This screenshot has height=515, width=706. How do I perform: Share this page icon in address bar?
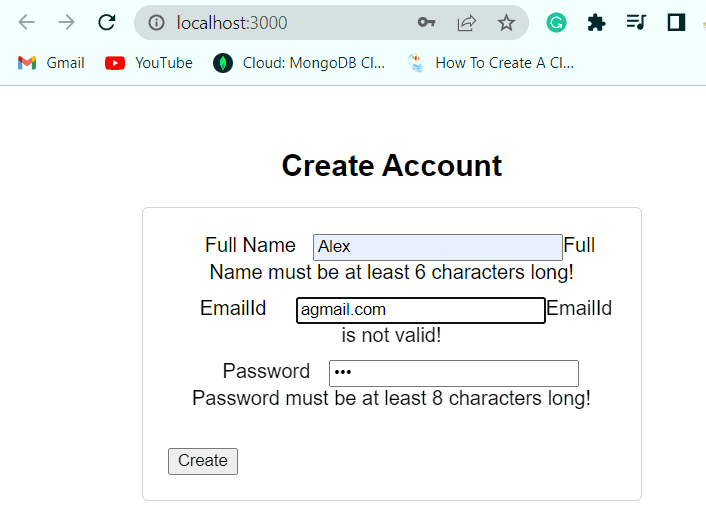click(466, 23)
